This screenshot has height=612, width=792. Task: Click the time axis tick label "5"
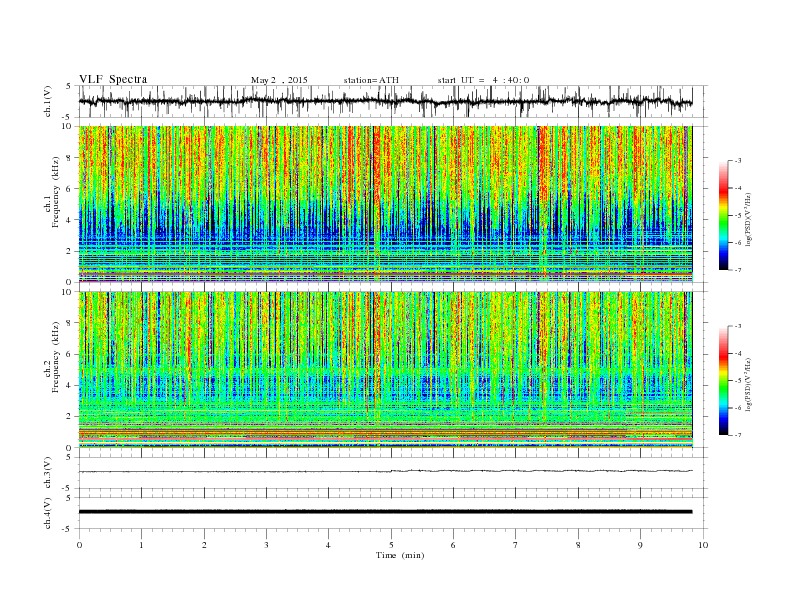point(391,545)
